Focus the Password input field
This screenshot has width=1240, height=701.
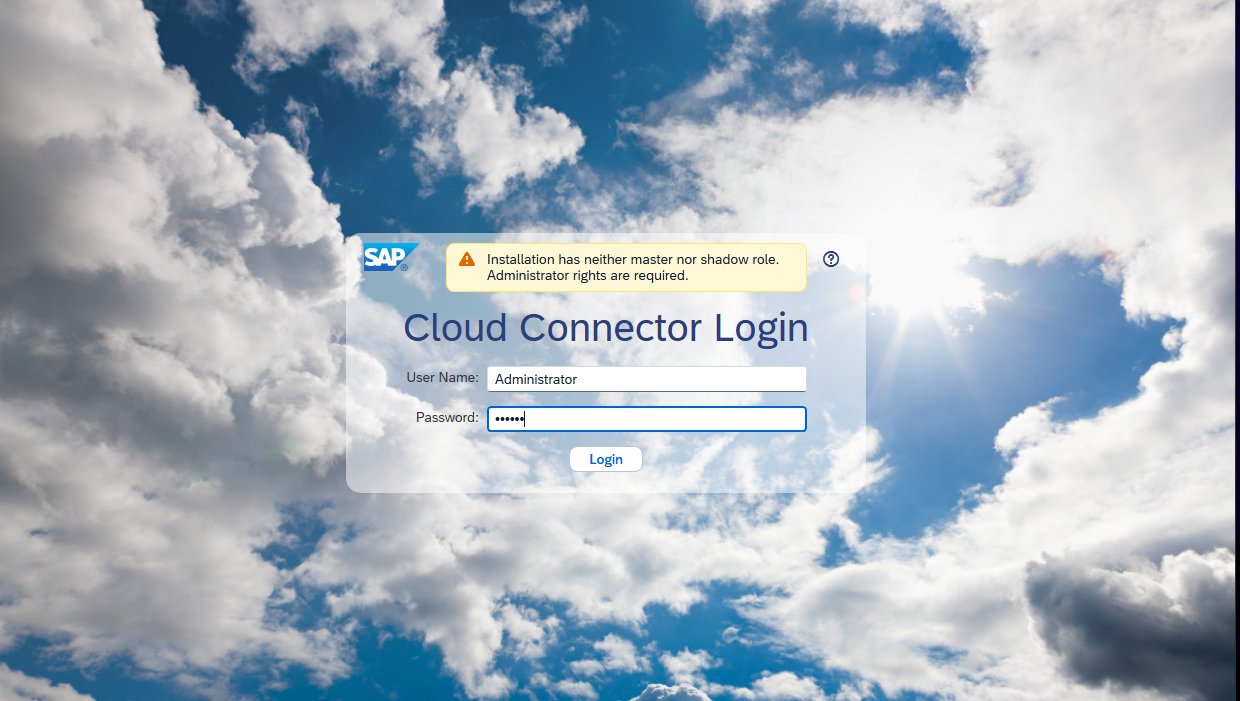pos(647,419)
